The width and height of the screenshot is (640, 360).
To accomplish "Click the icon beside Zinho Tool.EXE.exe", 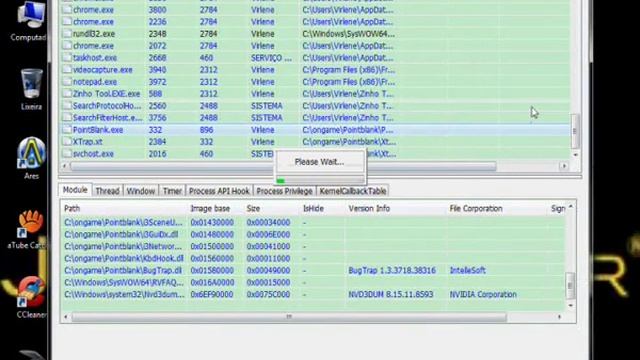I will click(x=67, y=93).
